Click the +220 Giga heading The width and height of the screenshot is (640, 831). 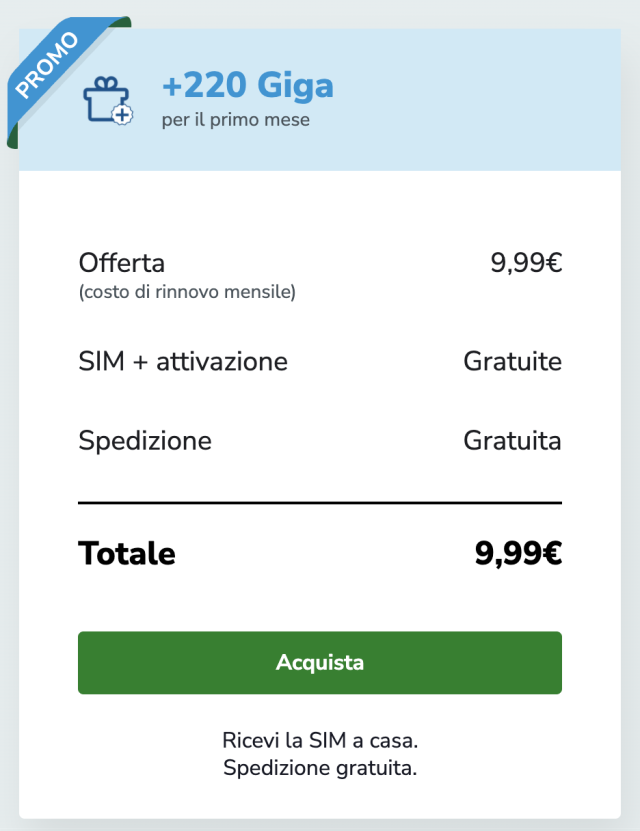pyautogui.click(x=247, y=86)
